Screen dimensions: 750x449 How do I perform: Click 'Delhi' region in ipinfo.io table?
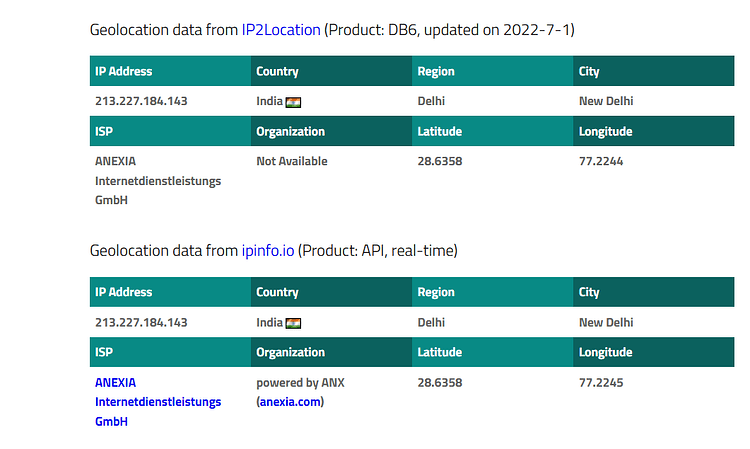point(431,322)
